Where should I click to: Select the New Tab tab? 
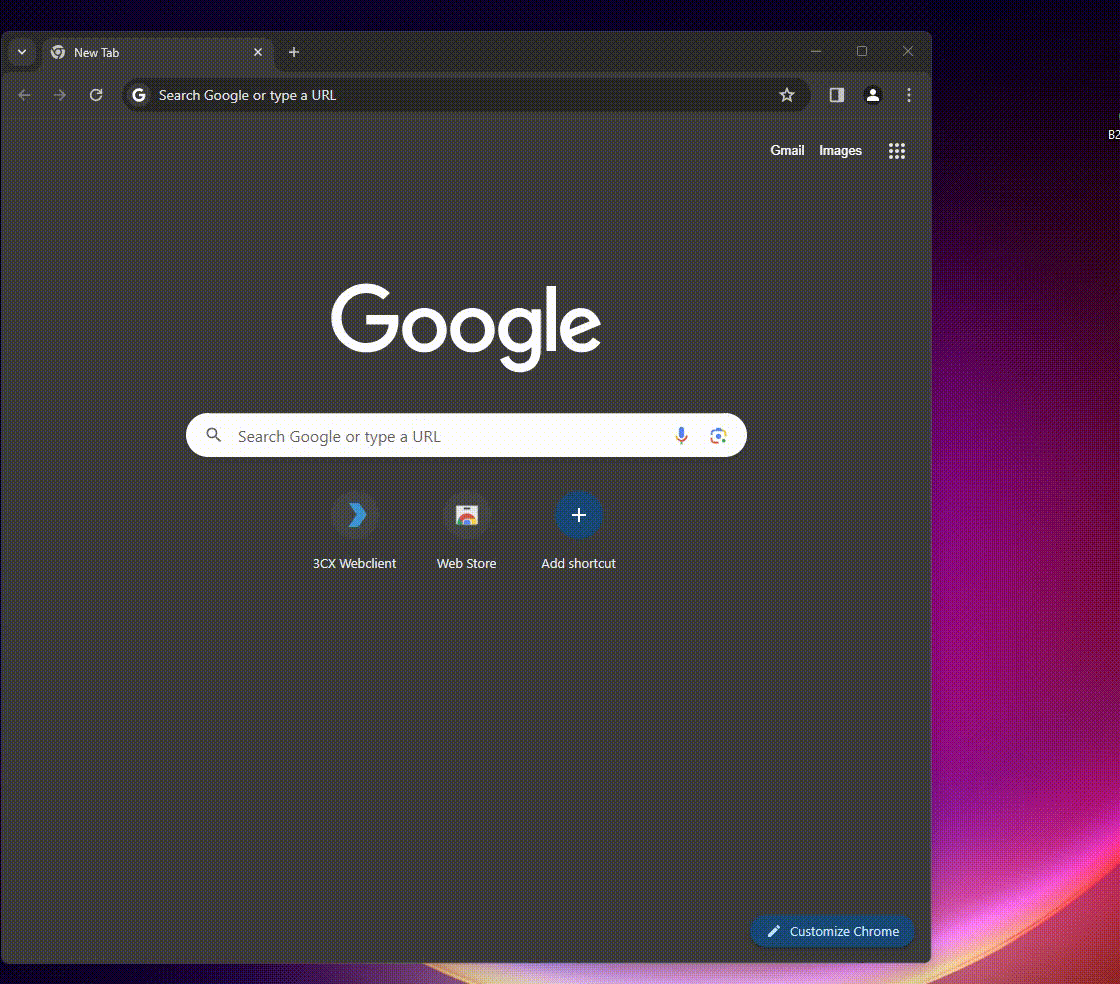158,53
